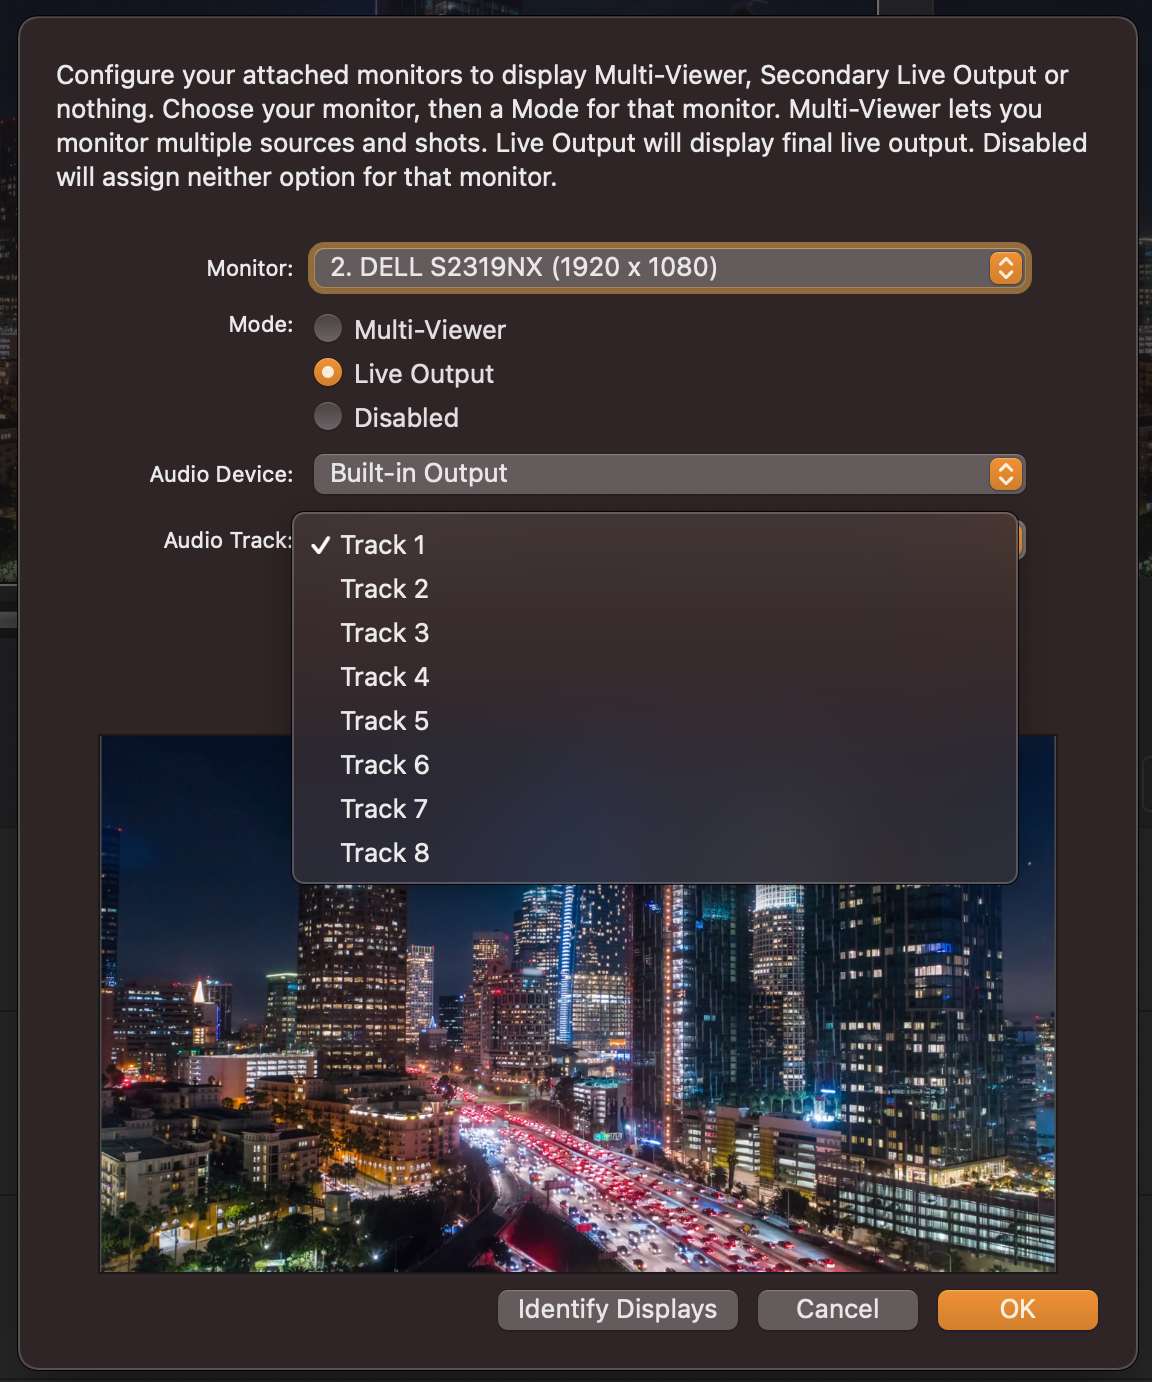The width and height of the screenshot is (1152, 1382).
Task: Confirm settings with the OK button
Action: click(1018, 1310)
